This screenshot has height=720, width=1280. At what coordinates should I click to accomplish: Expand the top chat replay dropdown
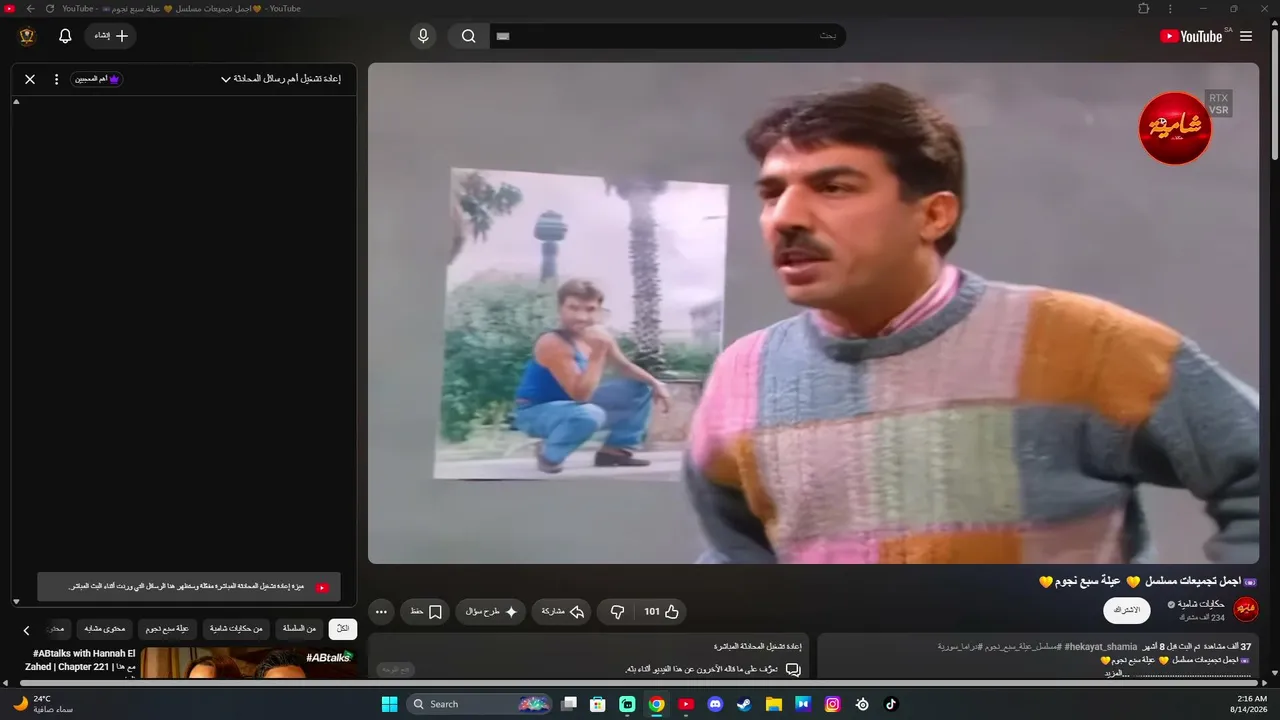click(280, 79)
